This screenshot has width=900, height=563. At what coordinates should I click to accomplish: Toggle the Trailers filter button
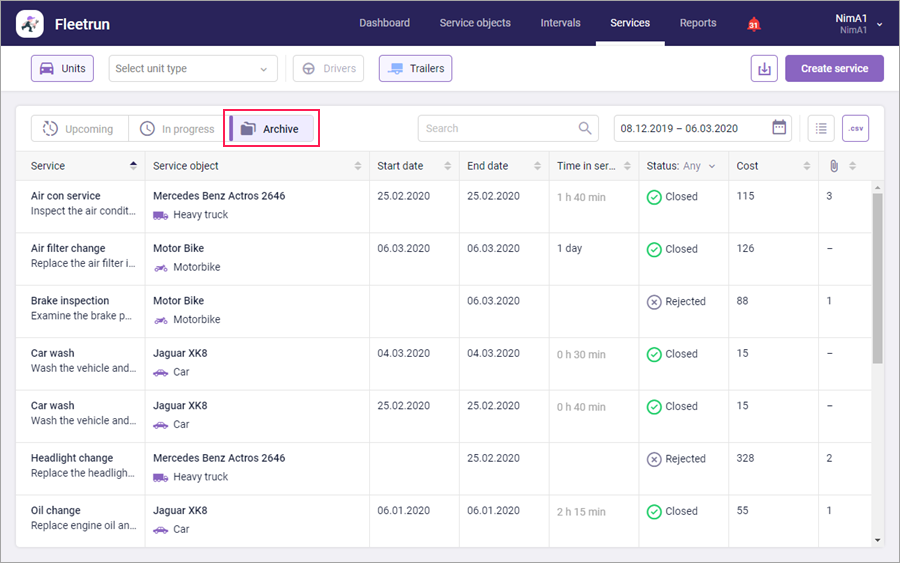click(415, 69)
